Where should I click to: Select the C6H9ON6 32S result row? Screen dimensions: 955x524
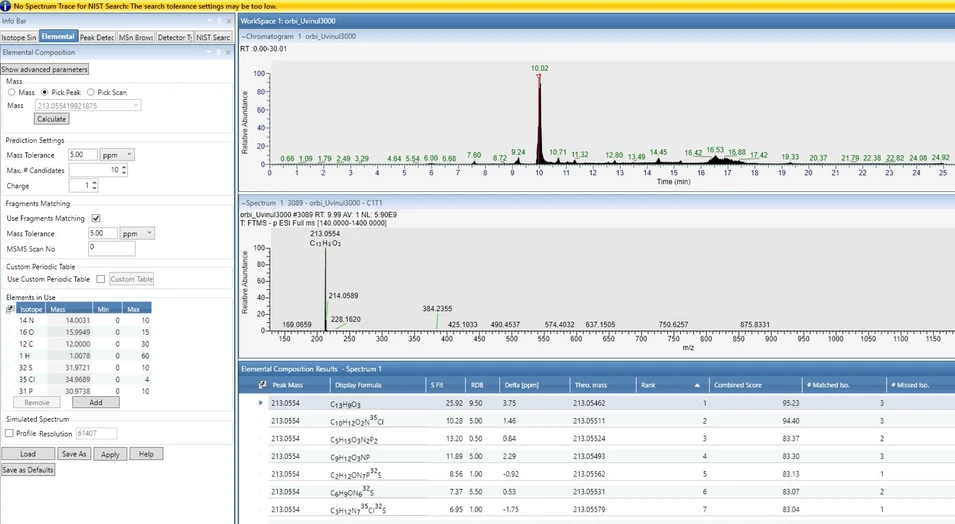tap(611, 491)
